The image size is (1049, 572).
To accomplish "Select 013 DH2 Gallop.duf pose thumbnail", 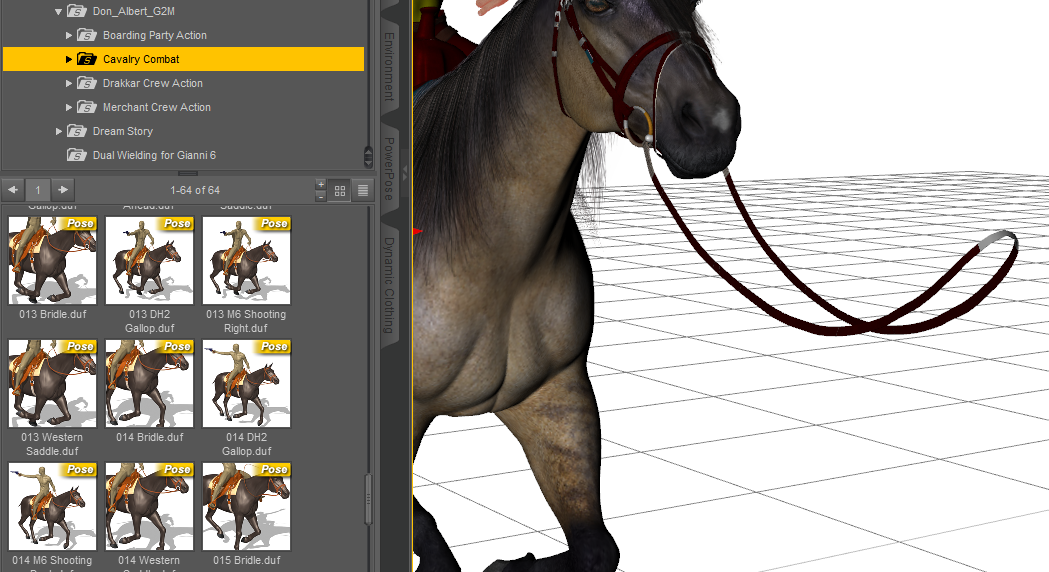I will pos(149,261).
